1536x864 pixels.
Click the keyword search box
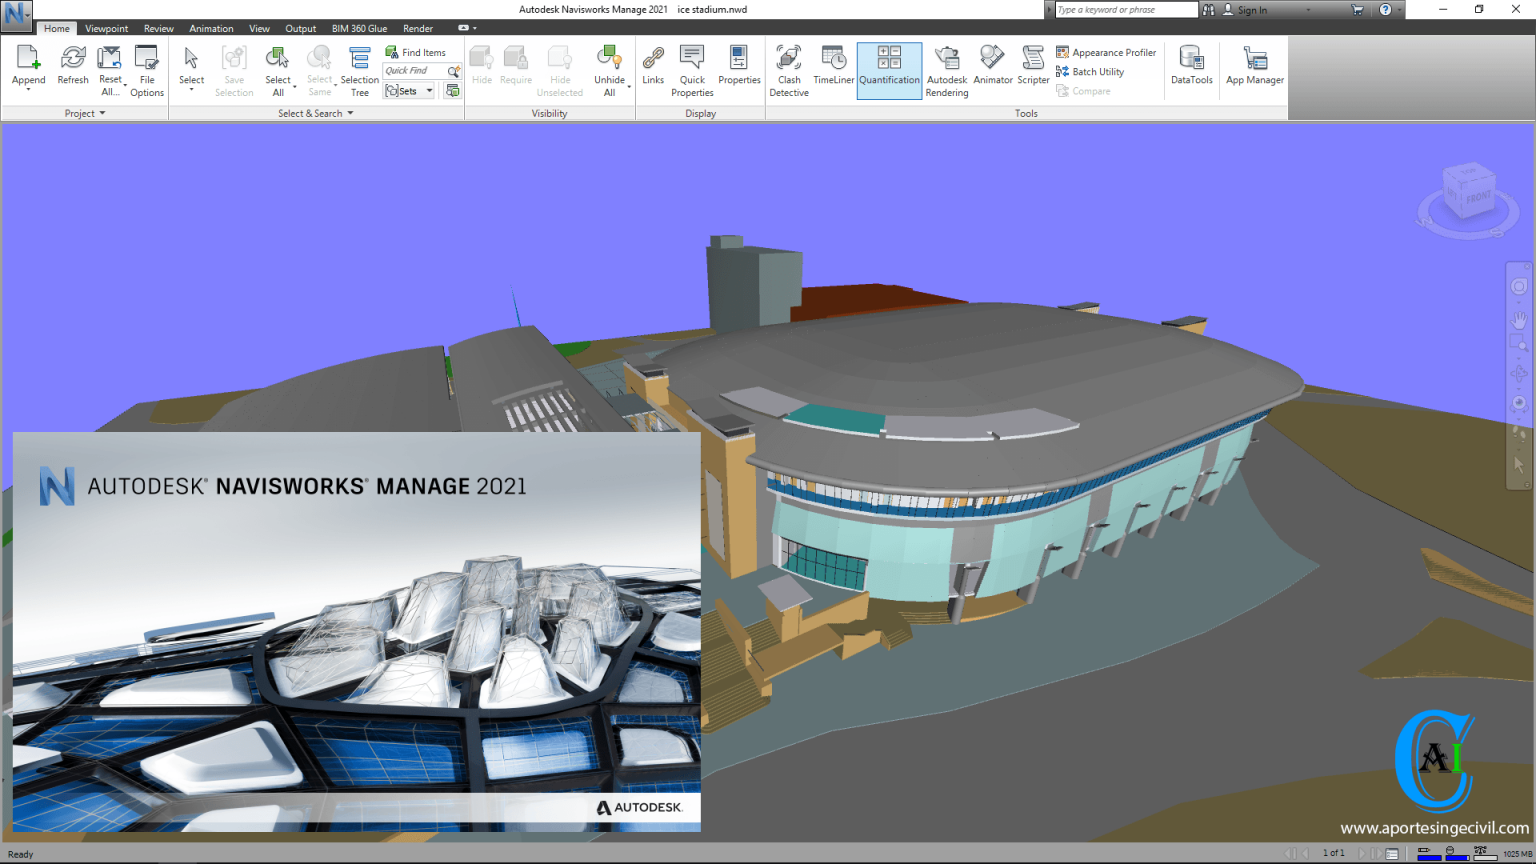coord(1126,10)
